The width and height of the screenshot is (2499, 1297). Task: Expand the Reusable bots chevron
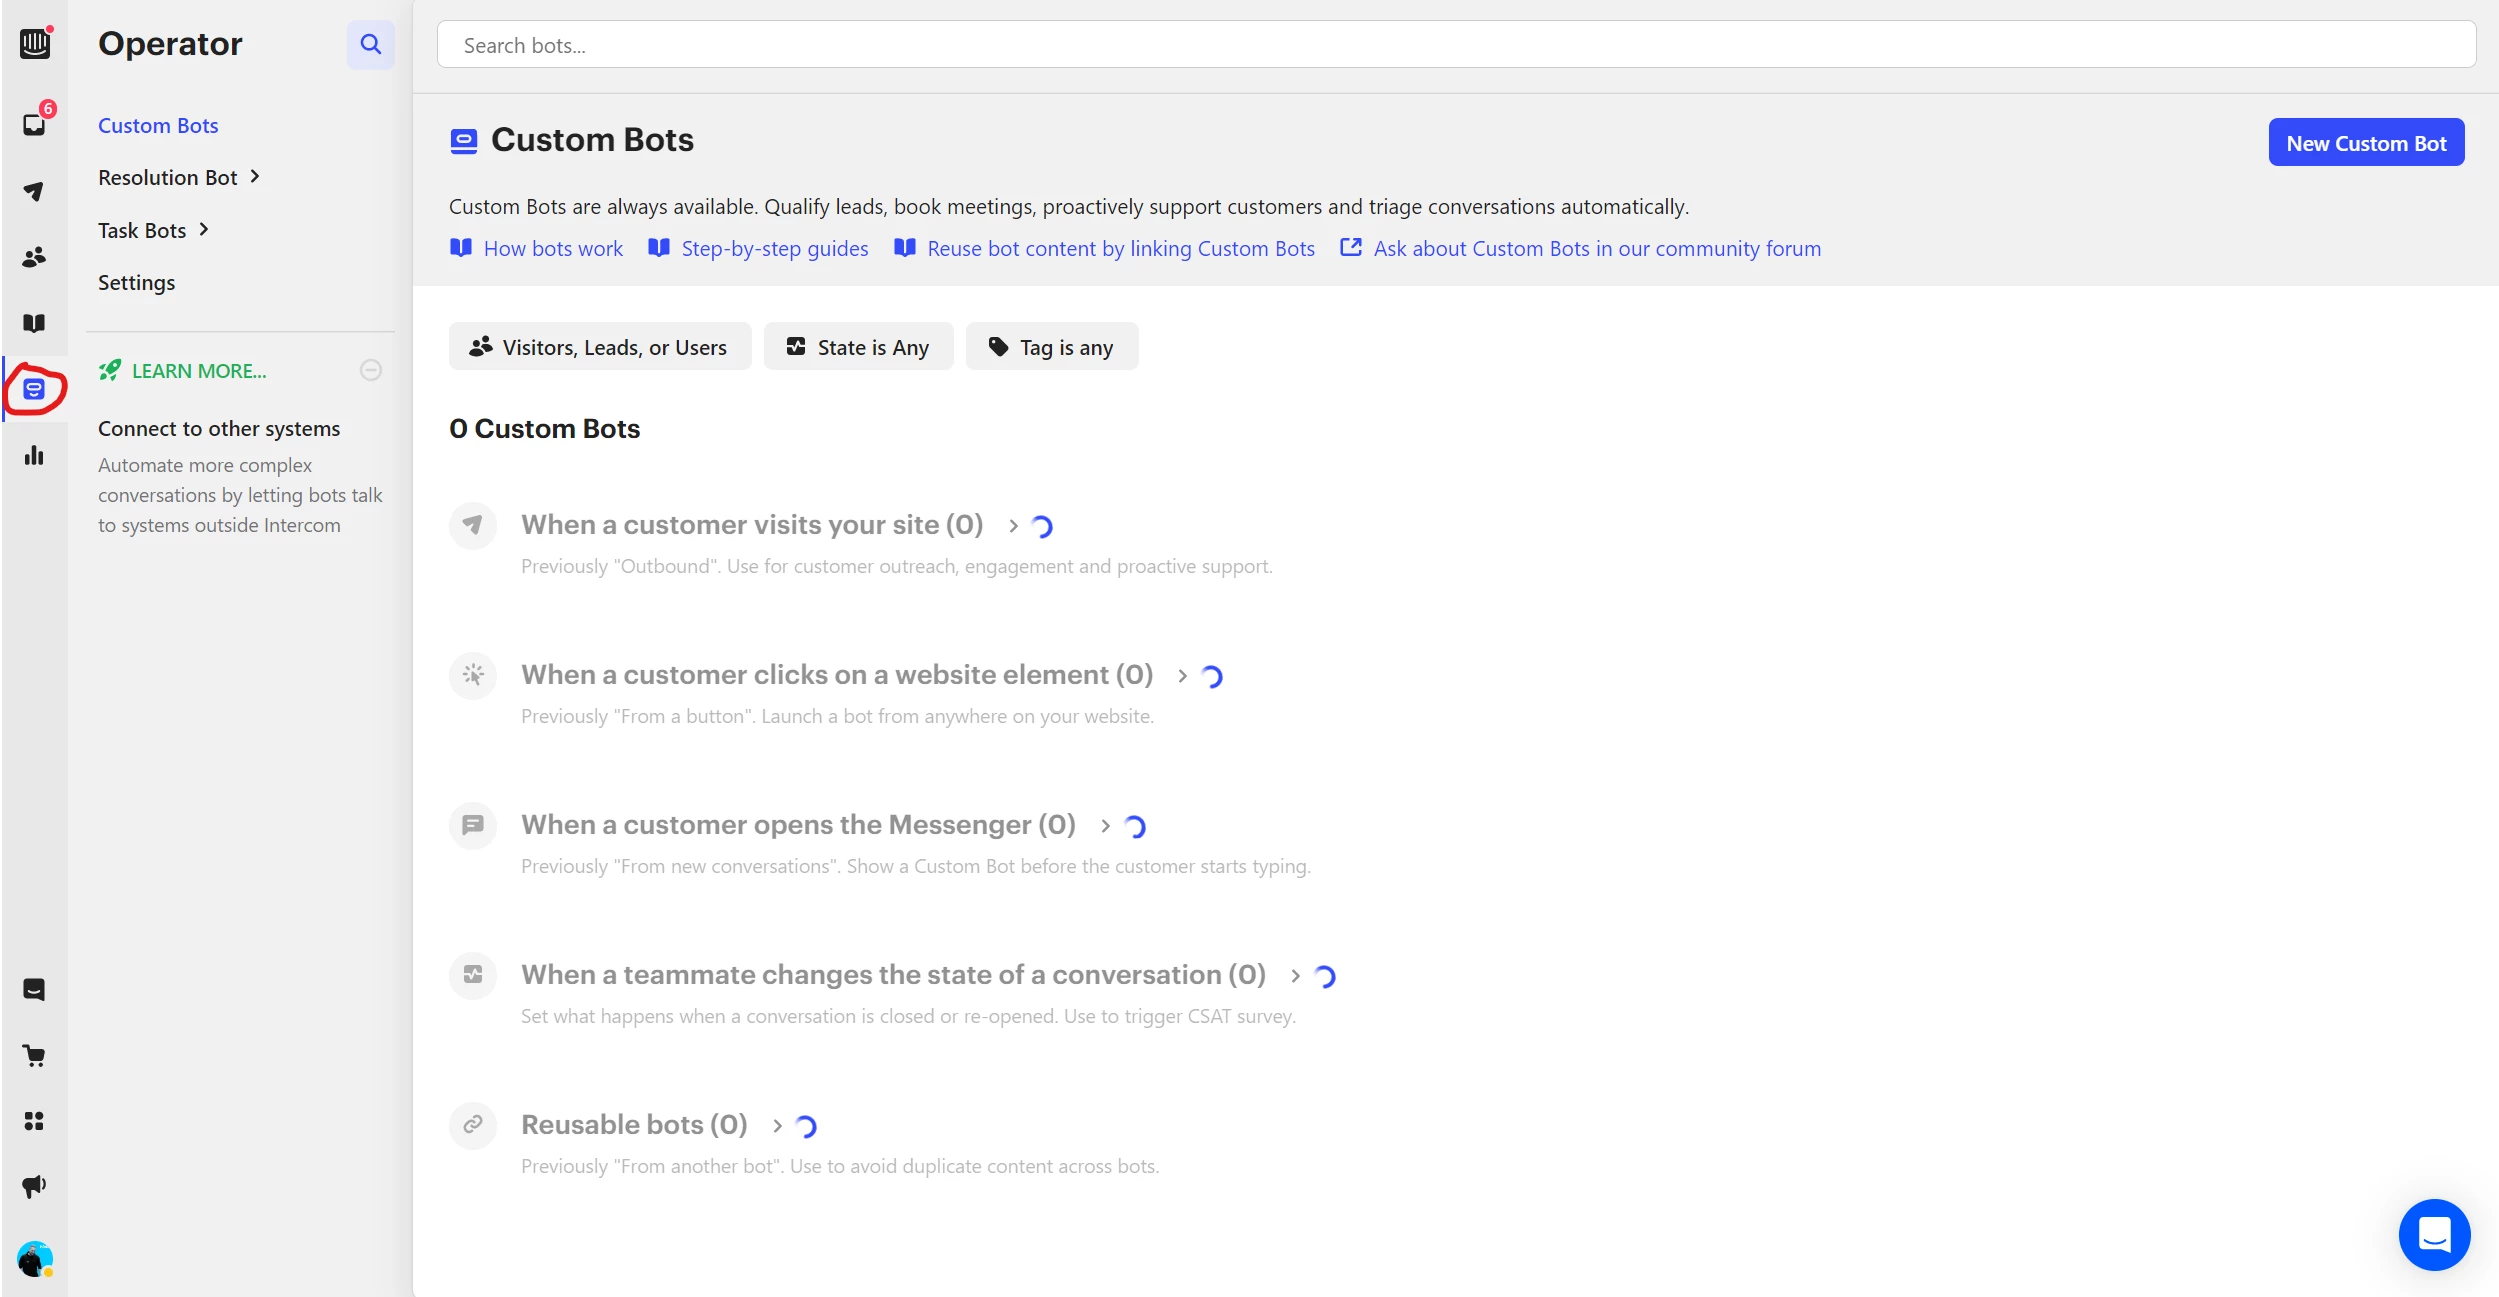pyautogui.click(x=777, y=1125)
